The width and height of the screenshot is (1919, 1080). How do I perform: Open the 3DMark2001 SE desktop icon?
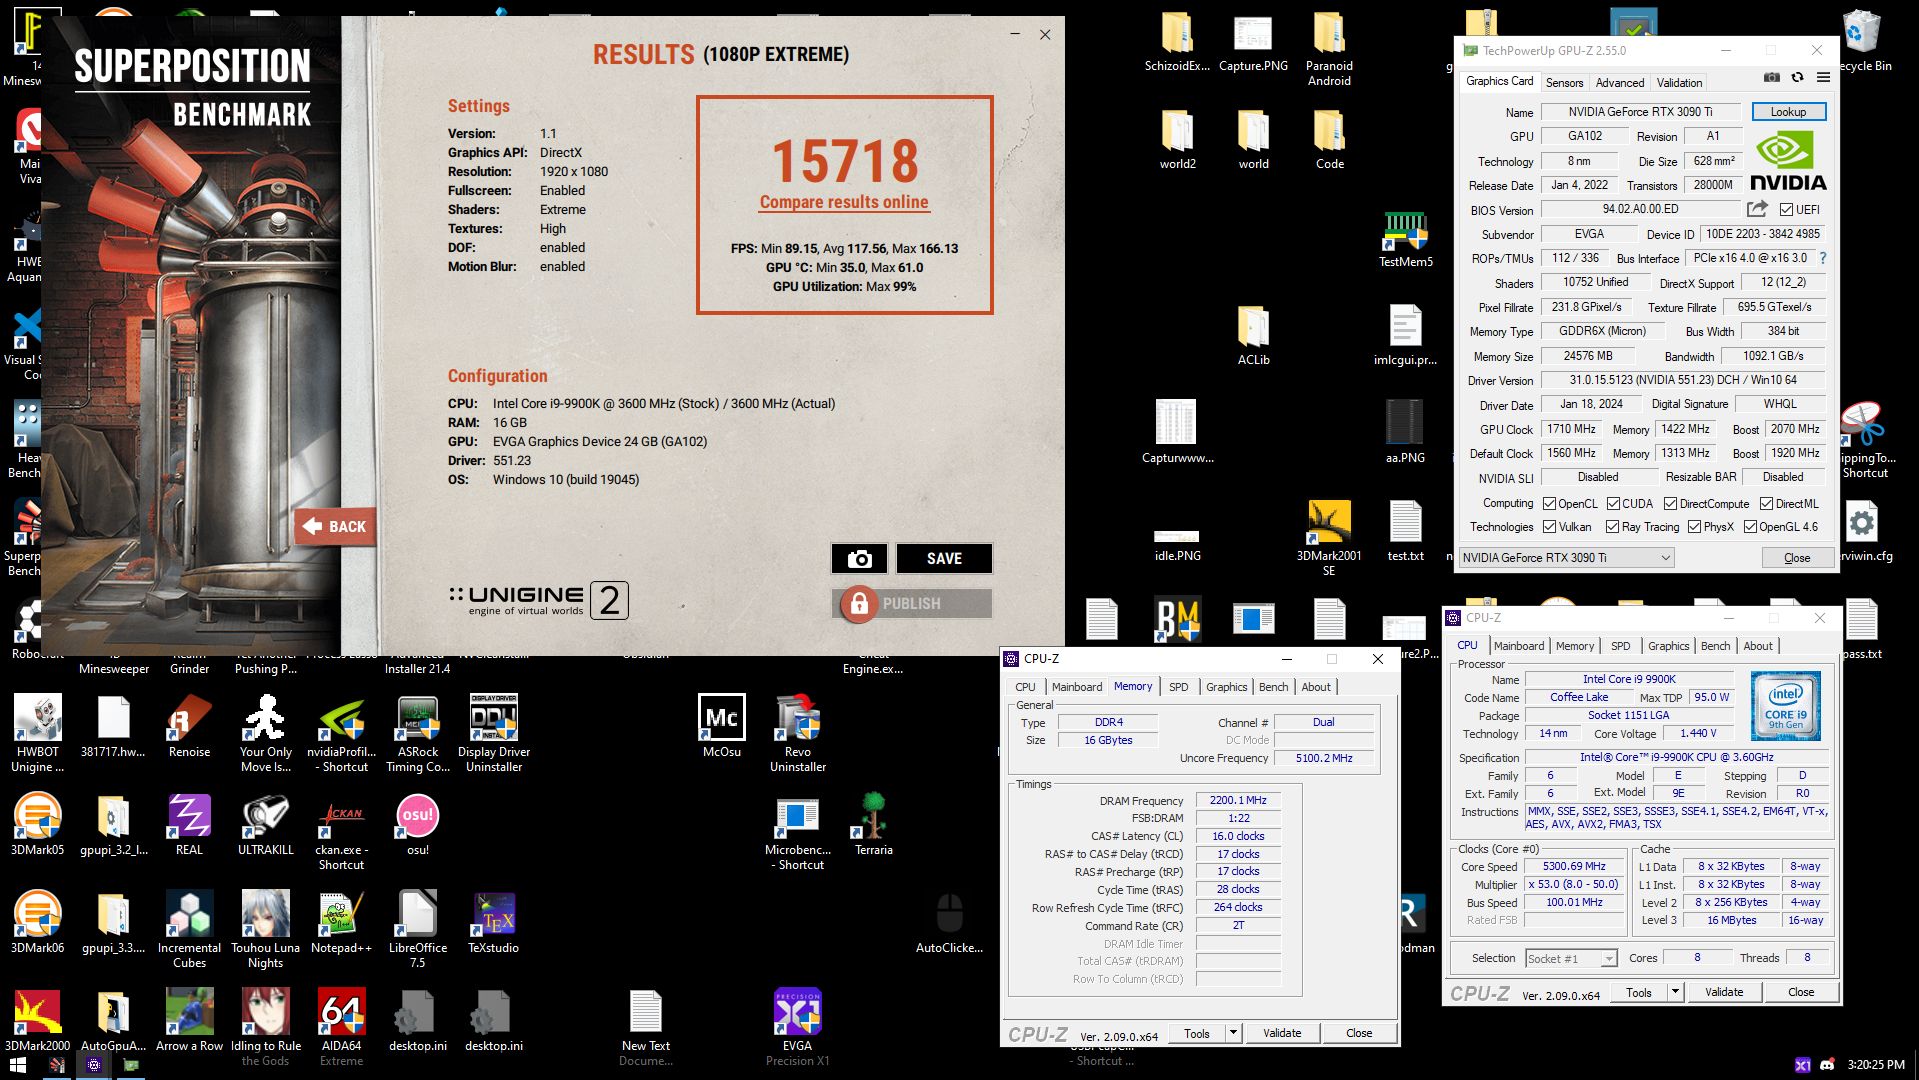click(1329, 539)
